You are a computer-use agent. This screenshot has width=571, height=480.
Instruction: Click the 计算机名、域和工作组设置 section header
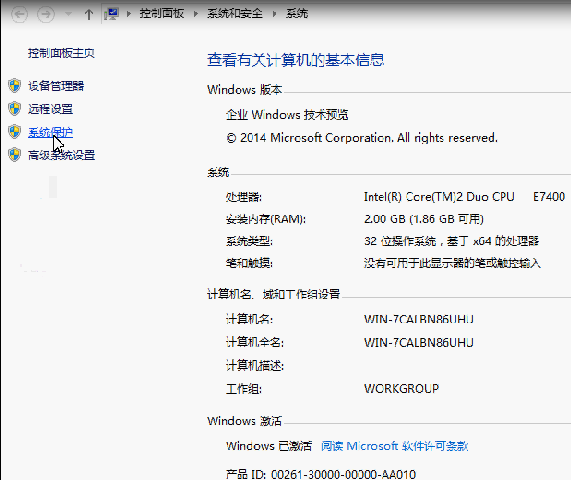tap(273, 294)
